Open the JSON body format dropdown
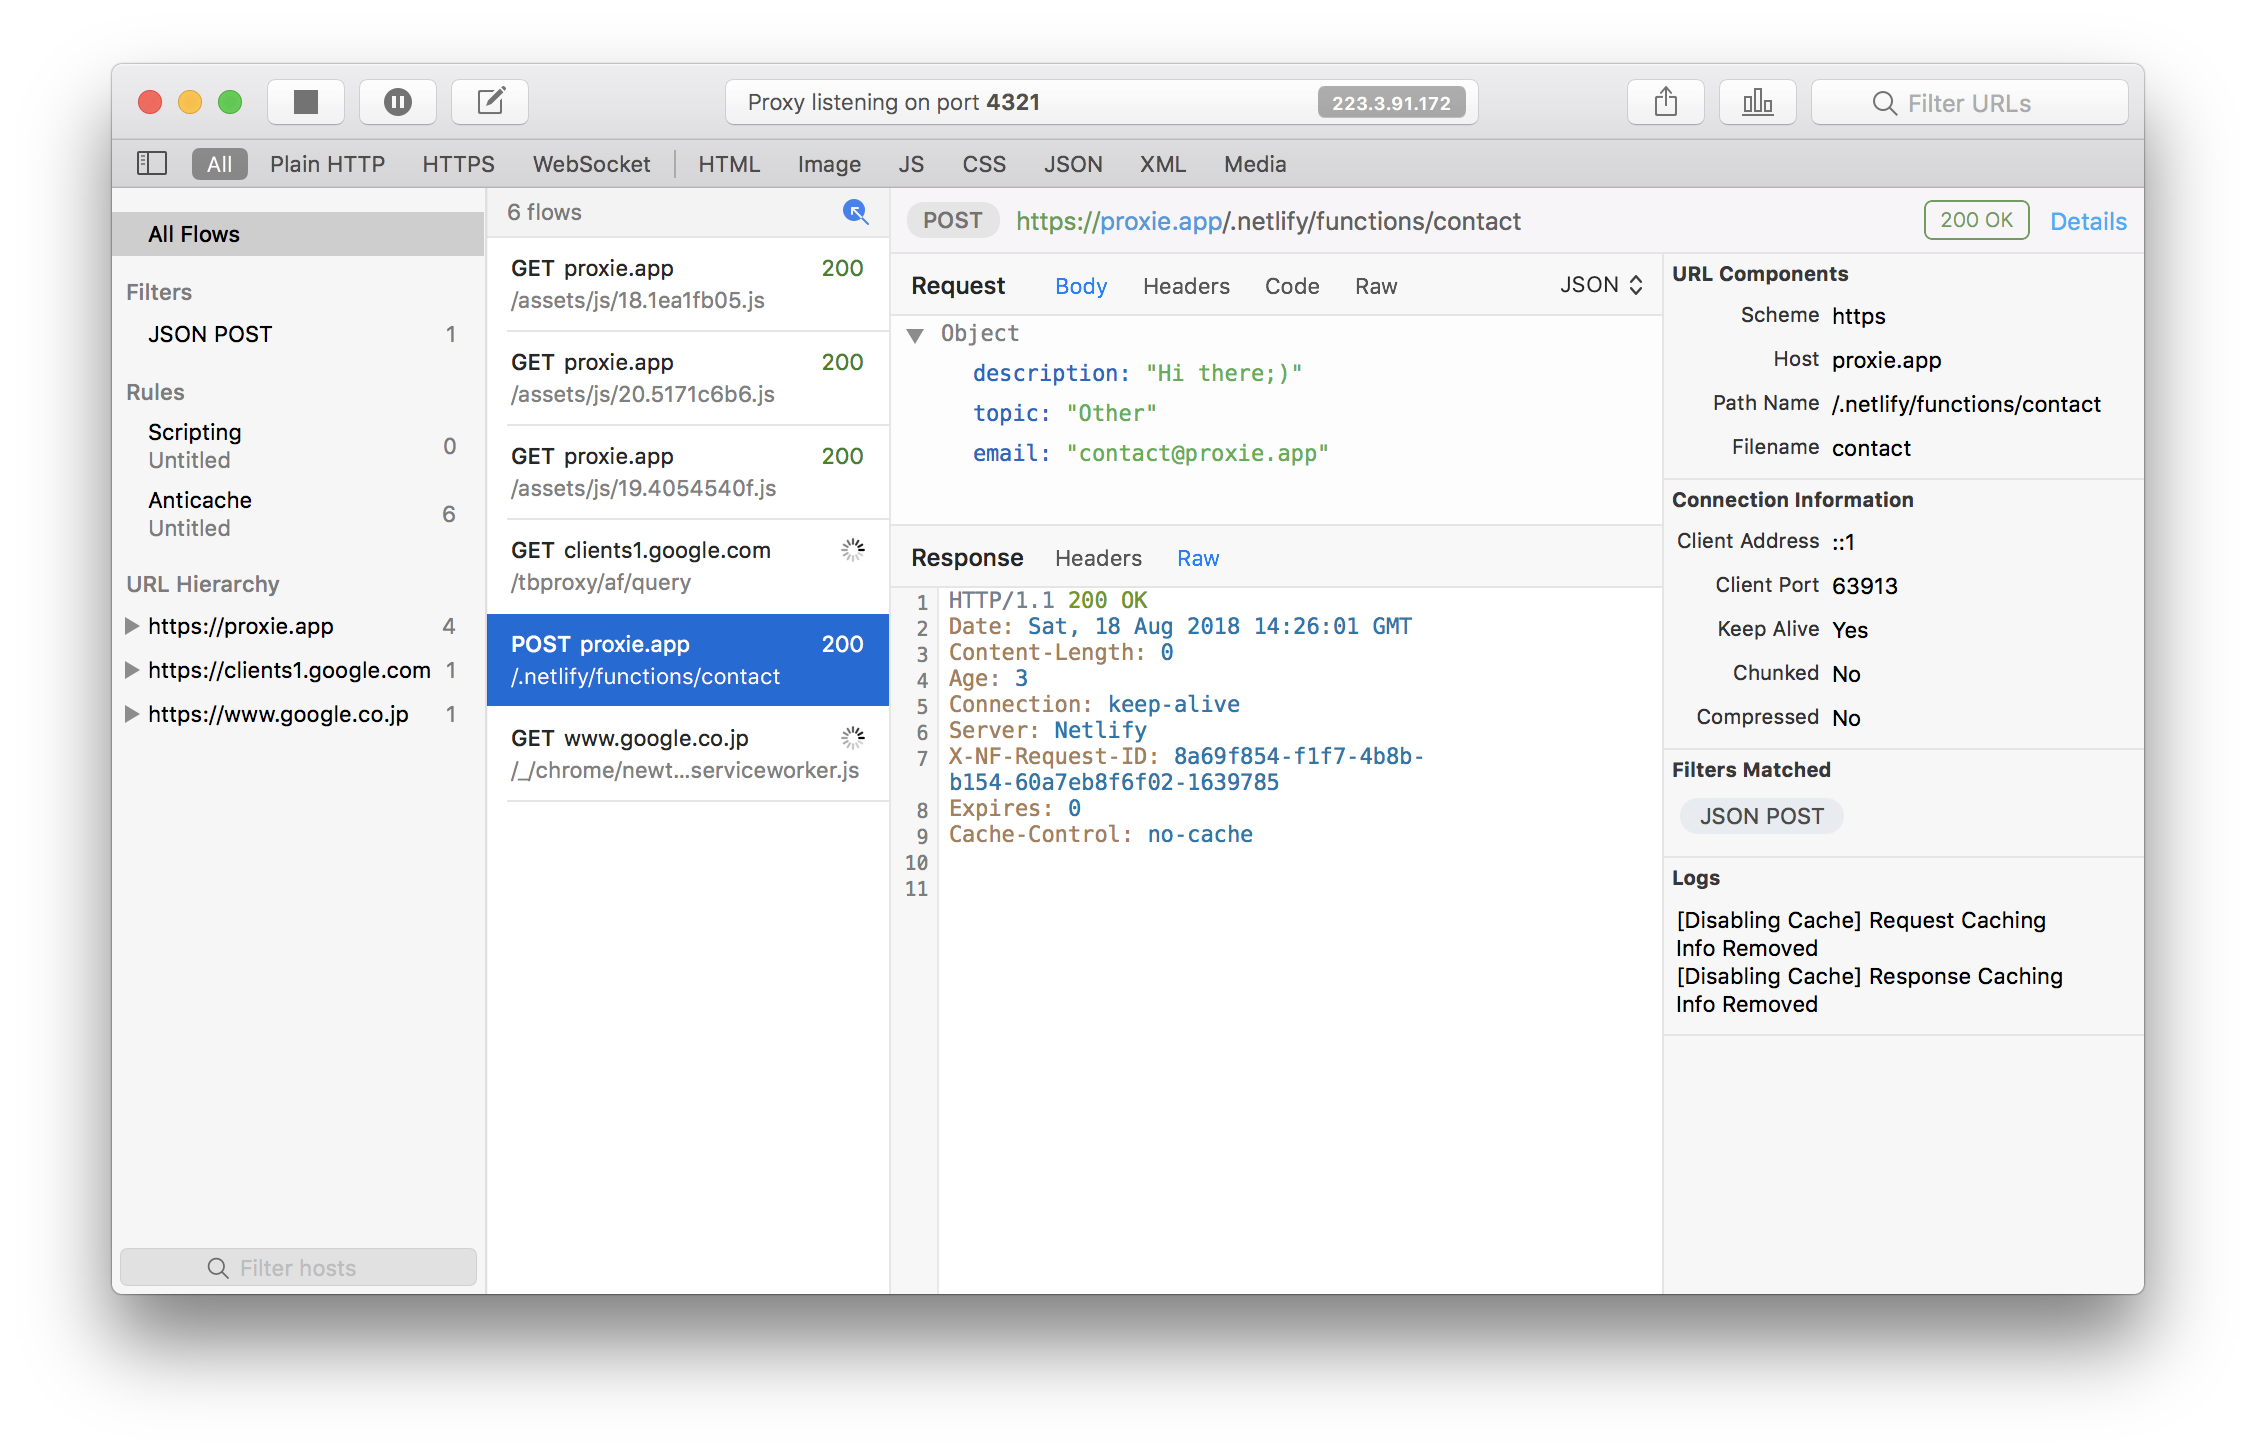This screenshot has height=1454, width=2256. [x=1600, y=285]
